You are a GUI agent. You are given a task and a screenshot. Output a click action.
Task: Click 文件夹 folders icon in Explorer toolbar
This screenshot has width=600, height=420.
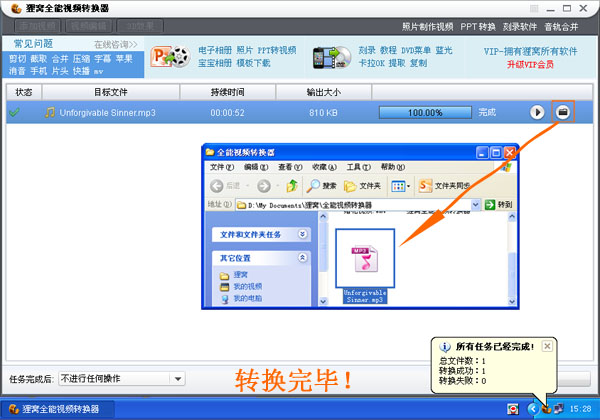pos(350,186)
